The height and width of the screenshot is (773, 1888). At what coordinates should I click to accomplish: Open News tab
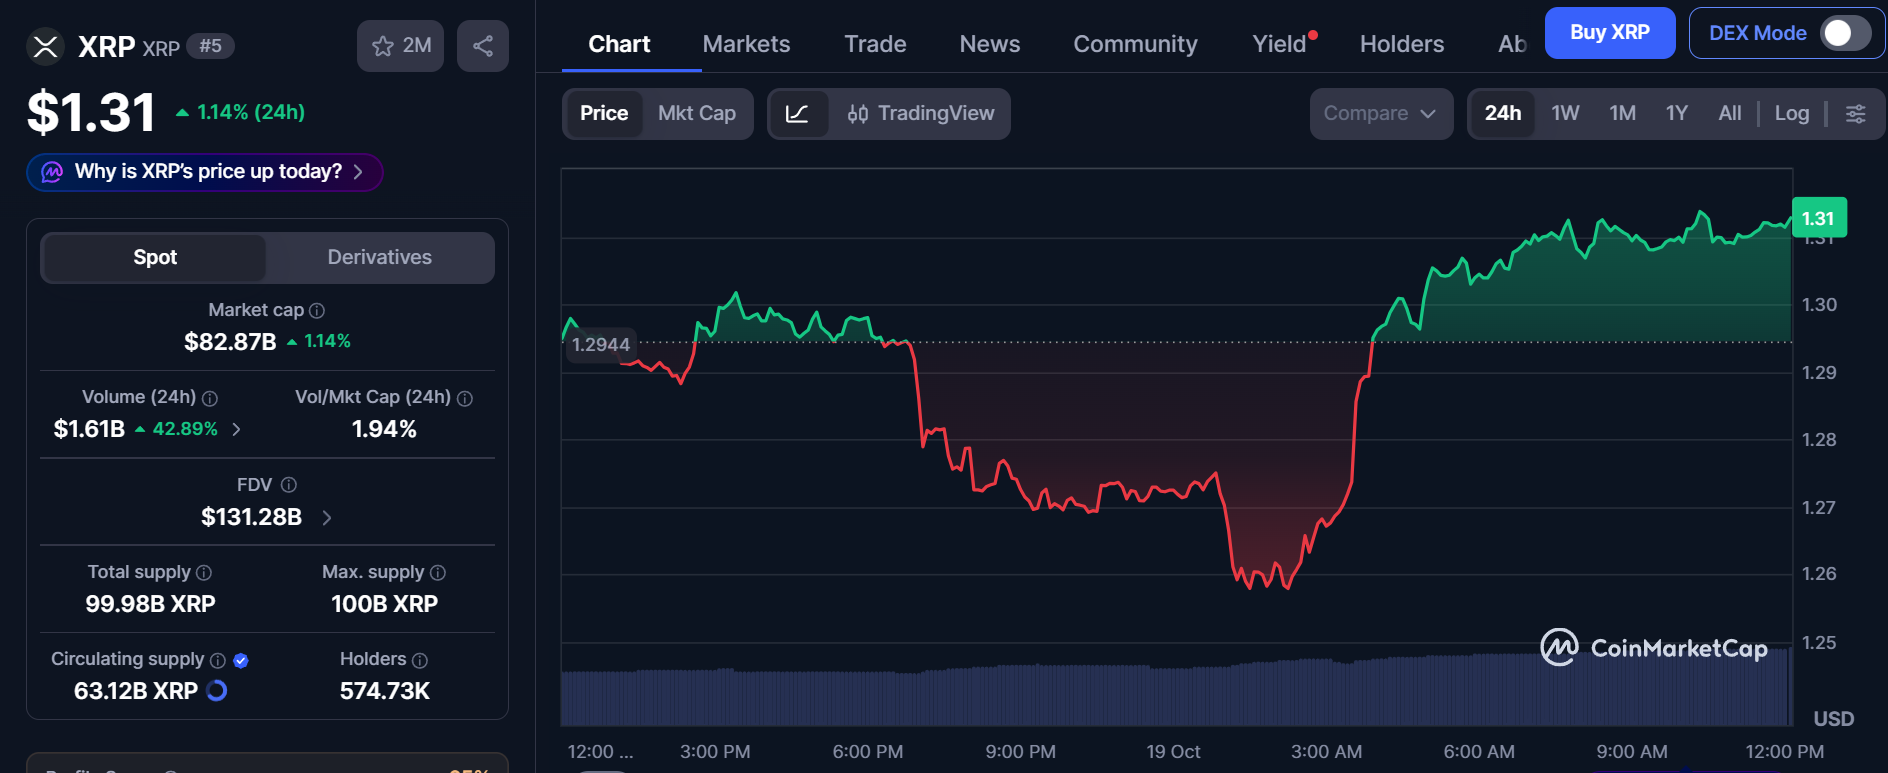coord(990,44)
